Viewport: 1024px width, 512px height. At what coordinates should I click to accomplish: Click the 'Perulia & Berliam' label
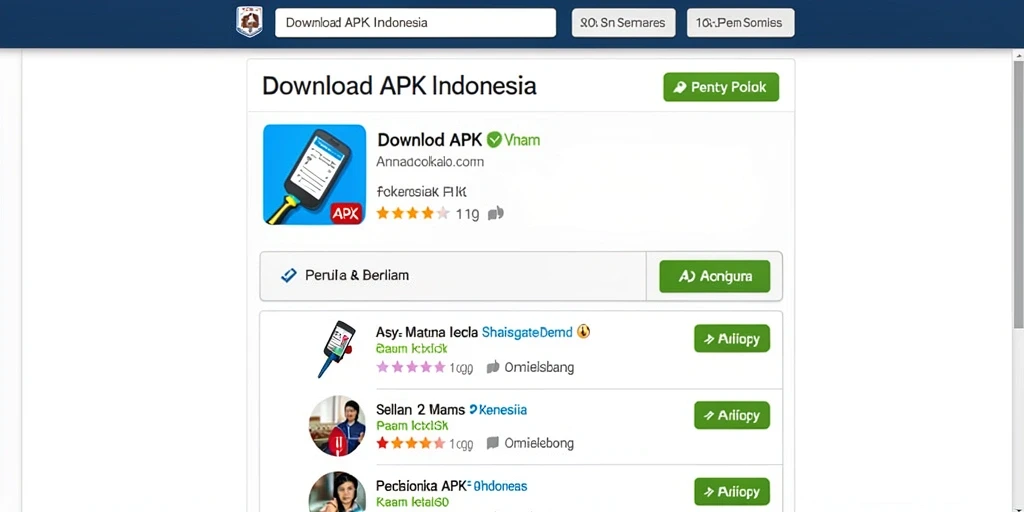pyautogui.click(x=357, y=276)
